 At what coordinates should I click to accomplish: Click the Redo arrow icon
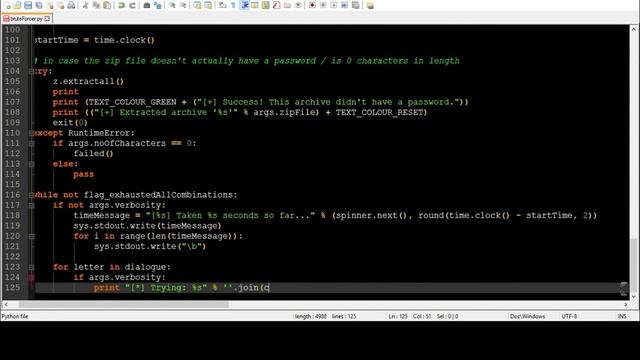(132, 5)
